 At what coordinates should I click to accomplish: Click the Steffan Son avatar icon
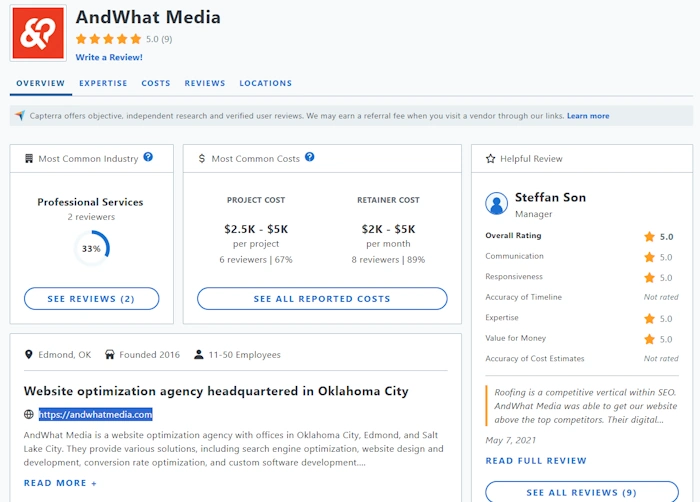[496, 204]
